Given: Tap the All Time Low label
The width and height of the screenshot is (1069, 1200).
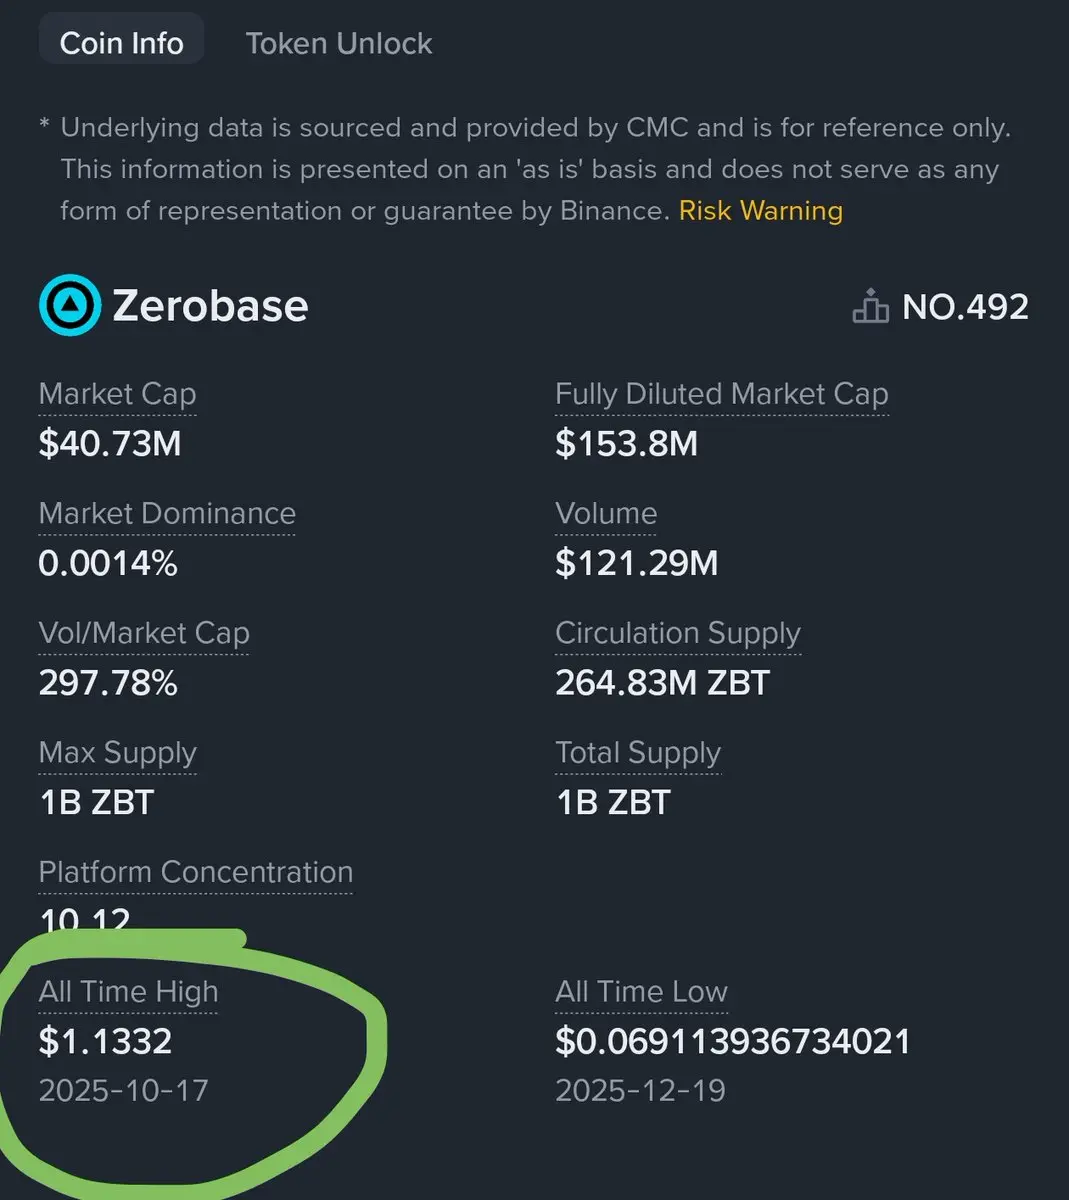Looking at the screenshot, I should coord(641,991).
